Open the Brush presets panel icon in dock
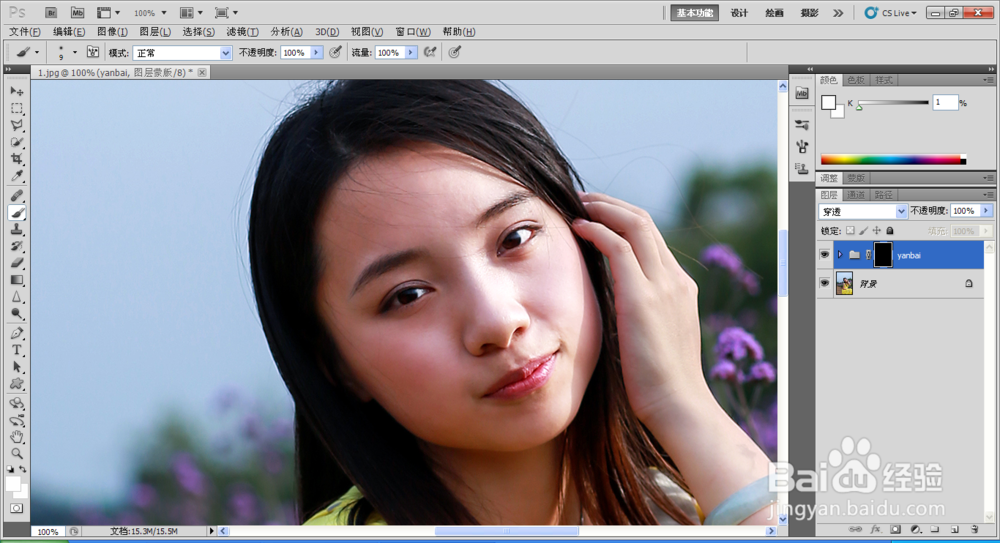 pos(802,125)
